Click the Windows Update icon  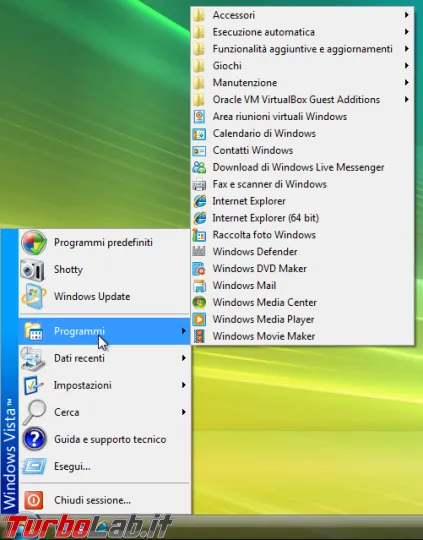coord(33,297)
